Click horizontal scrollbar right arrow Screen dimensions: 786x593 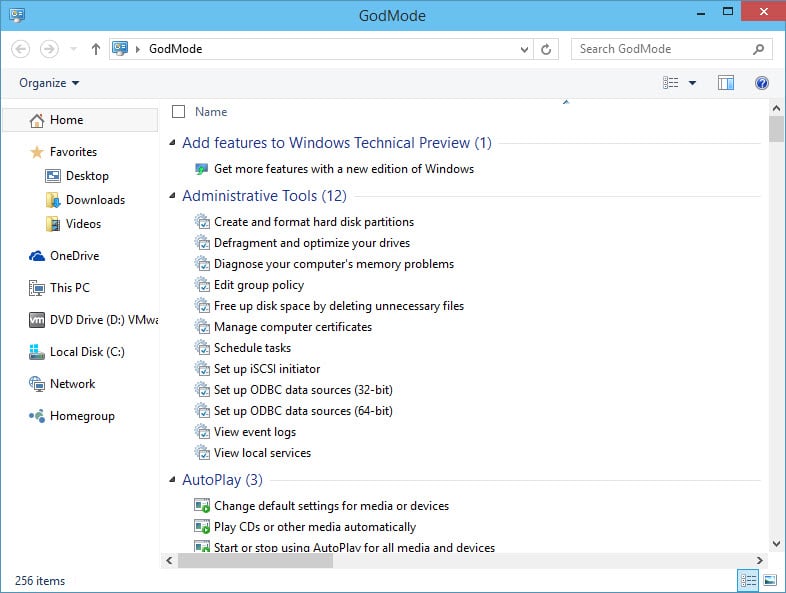pos(759,560)
